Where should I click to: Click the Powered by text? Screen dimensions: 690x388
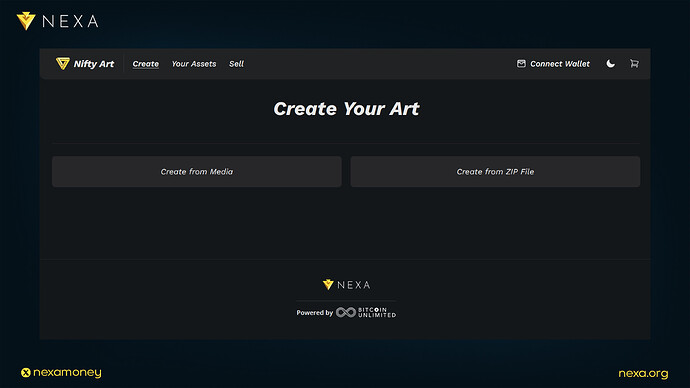(315, 312)
